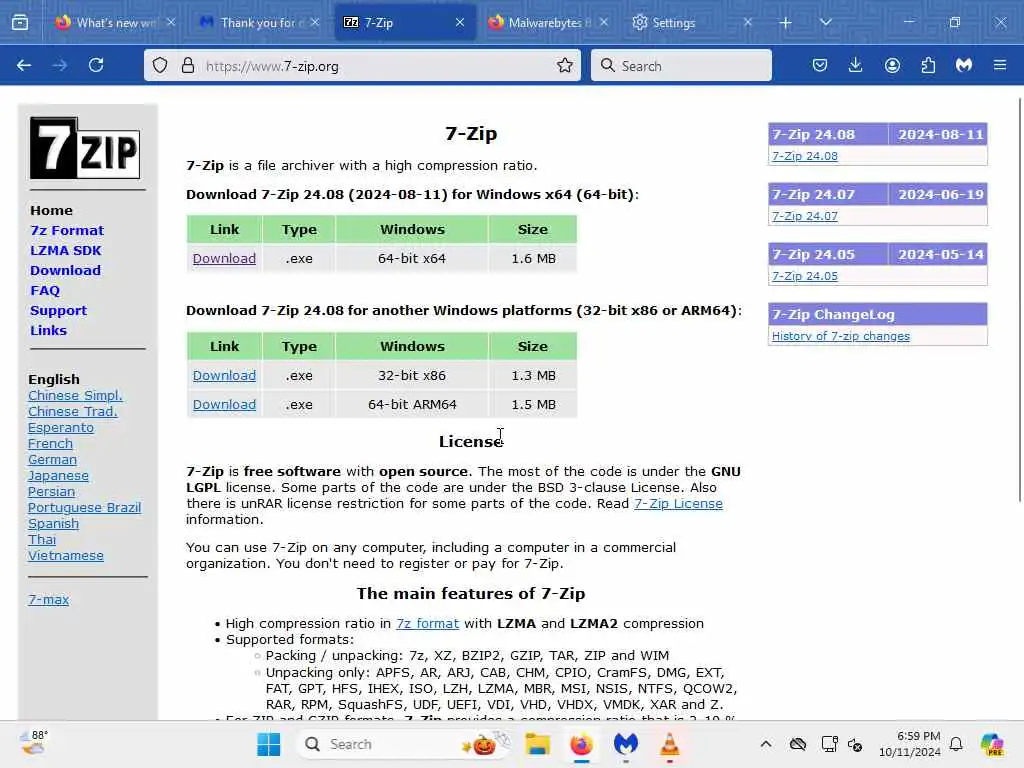Switch to Malwarebytes Browser Guard tab
This screenshot has height=768, width=1024.
point(548,23)
